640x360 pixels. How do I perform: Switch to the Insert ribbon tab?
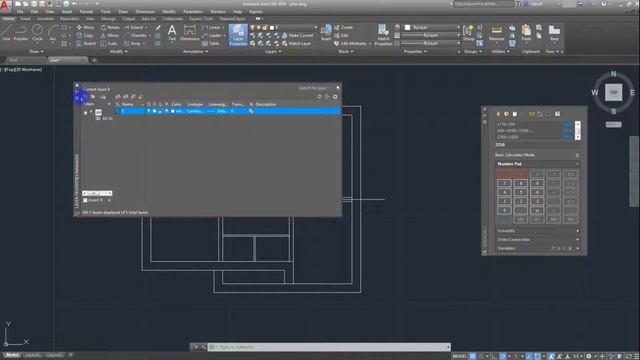25,19
